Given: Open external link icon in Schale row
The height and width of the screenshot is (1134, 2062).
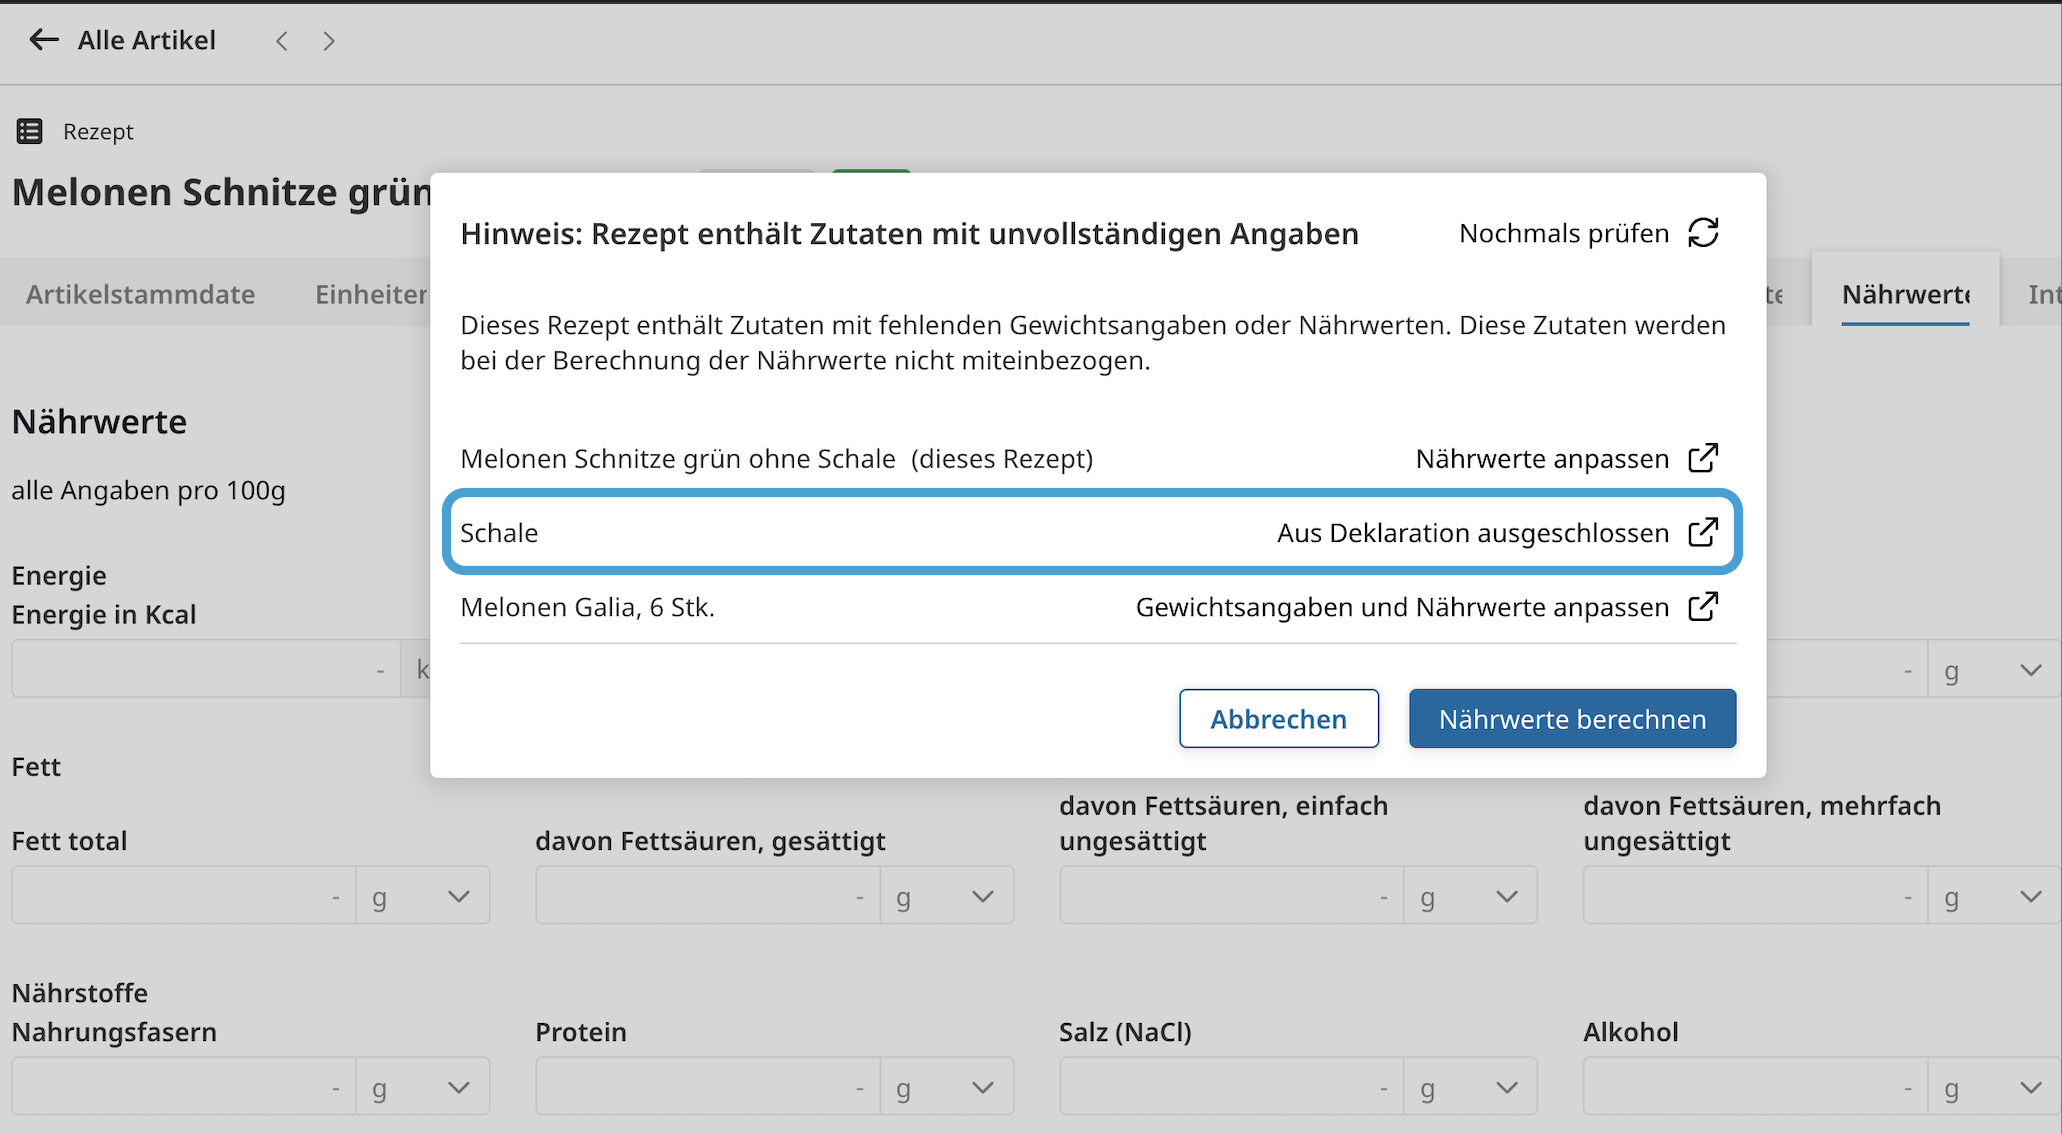Looking at the screenshot, I should 1703,532.
